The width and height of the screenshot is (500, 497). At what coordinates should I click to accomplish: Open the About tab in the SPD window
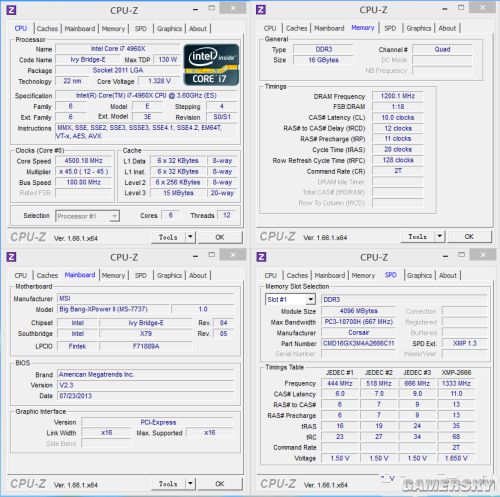pos(447,276)
